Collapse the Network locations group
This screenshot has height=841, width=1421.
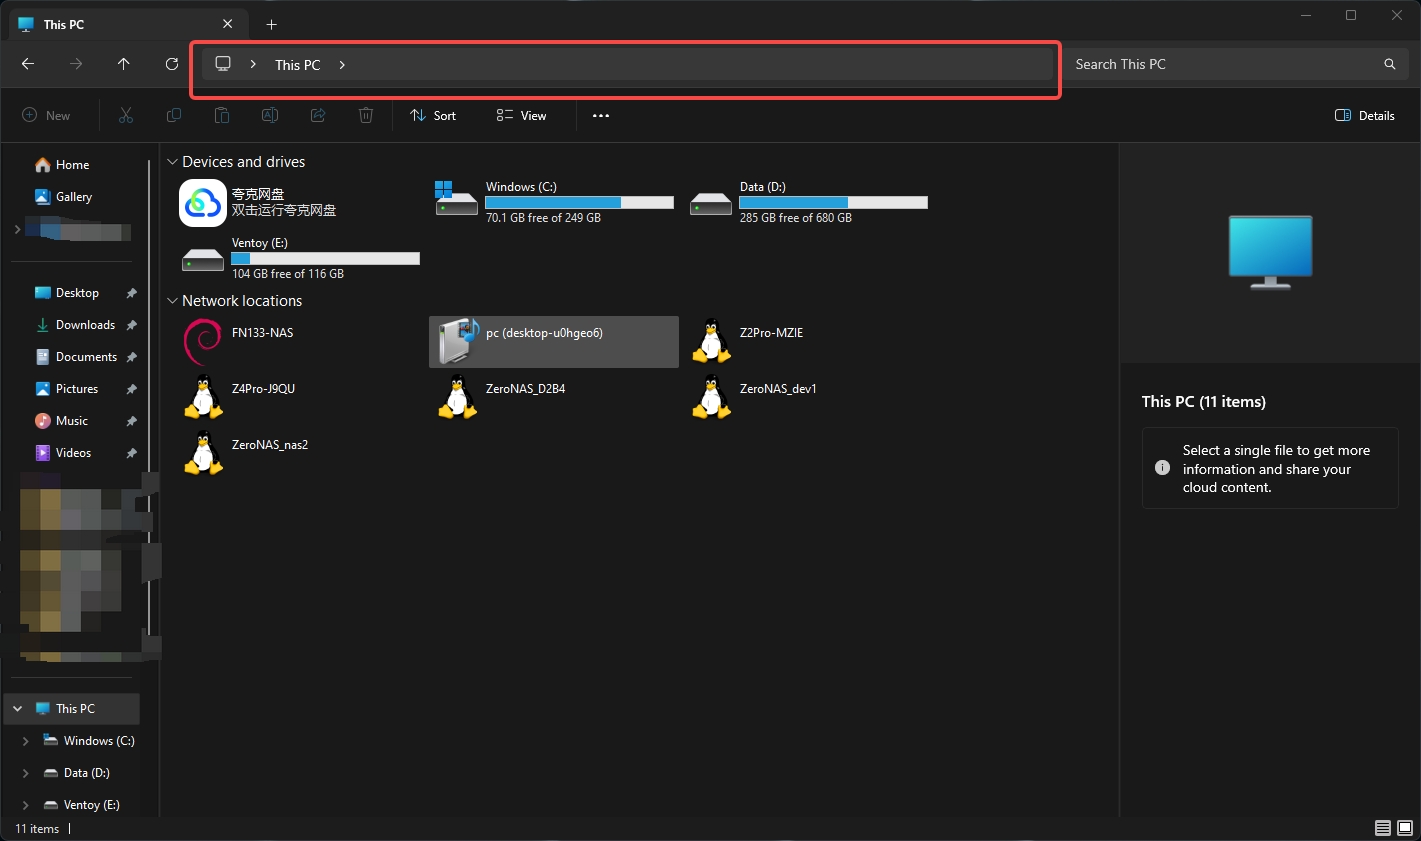click(x=172, y=301)
